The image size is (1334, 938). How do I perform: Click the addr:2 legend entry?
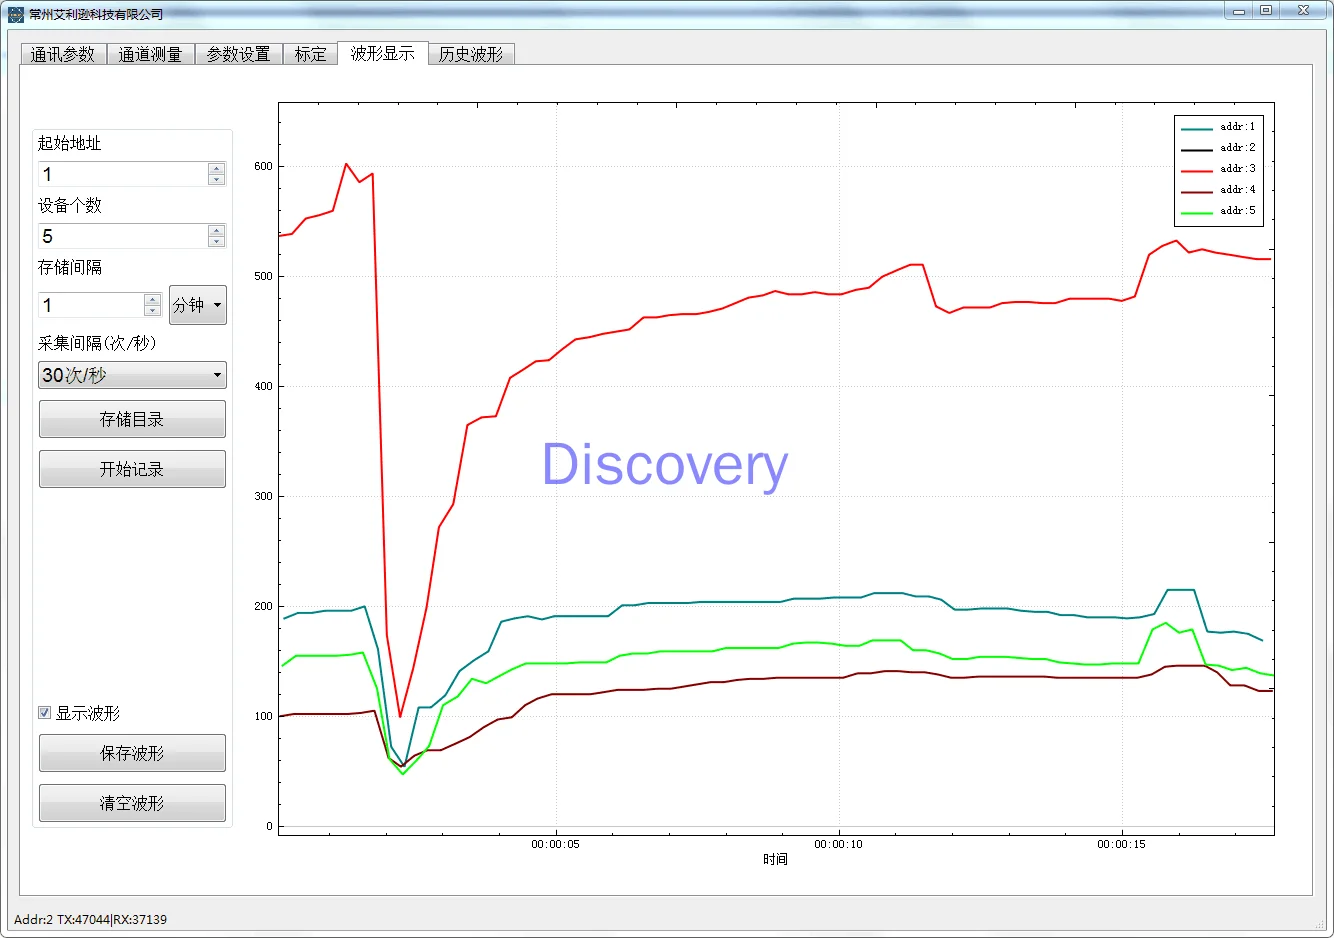pos(1218,148)
